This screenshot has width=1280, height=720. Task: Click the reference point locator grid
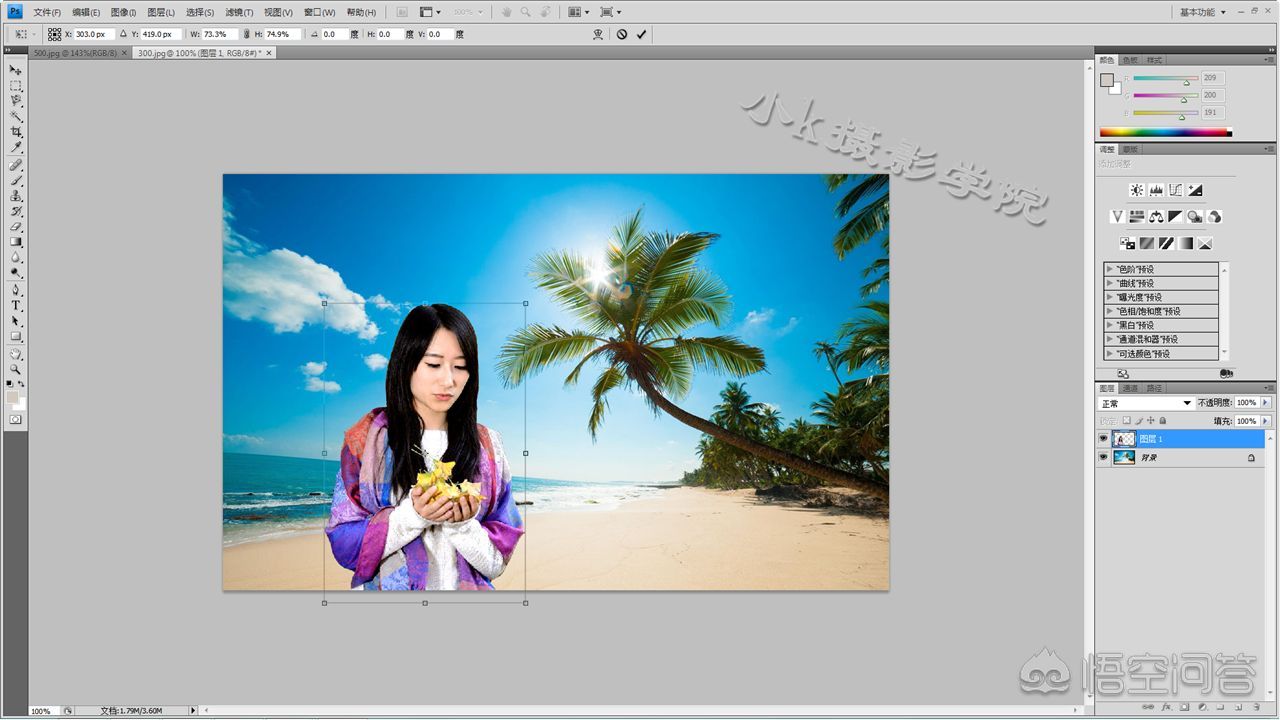click(x=54, y=34)
